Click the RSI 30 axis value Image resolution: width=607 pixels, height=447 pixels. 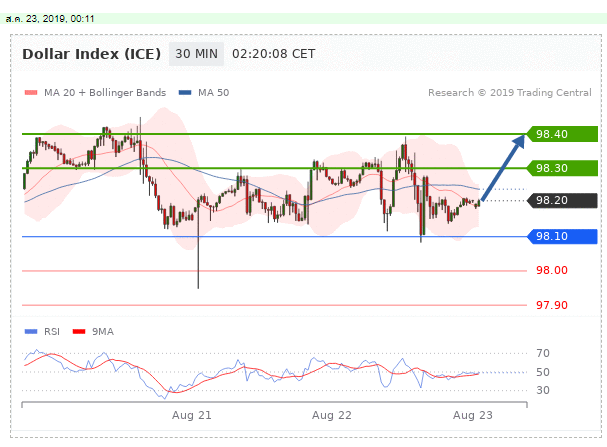tap(543, 390)
